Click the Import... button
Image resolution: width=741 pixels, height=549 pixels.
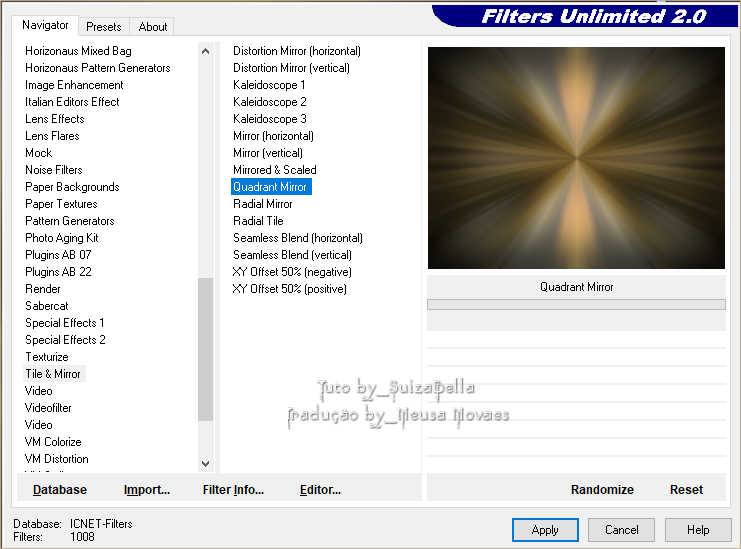[146, 490]
